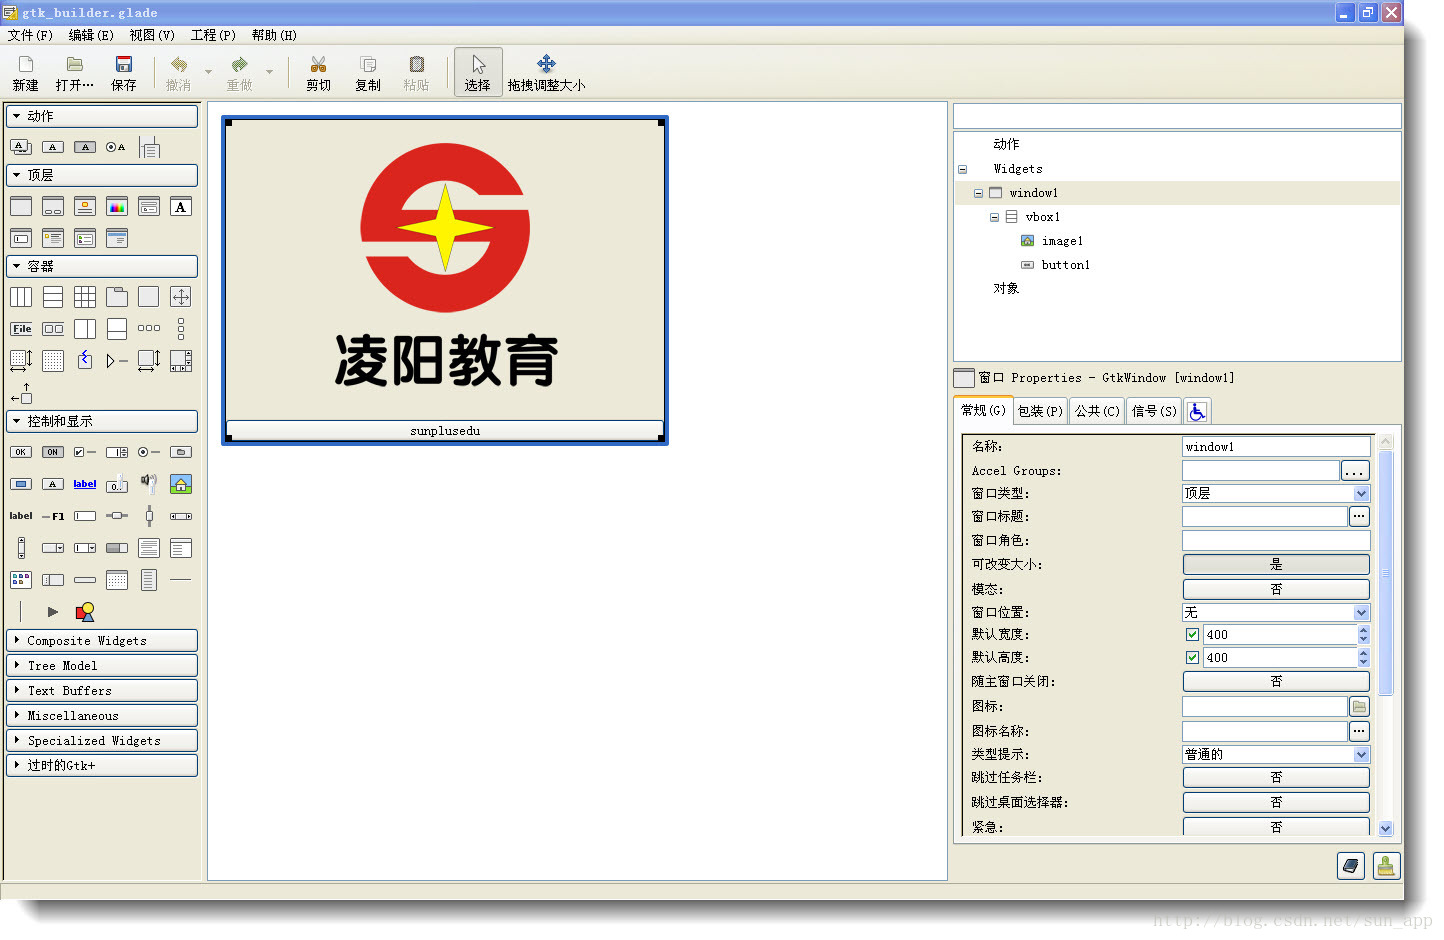
Task: Pick the blue Link Button label widget
Action: coord(85,484)
